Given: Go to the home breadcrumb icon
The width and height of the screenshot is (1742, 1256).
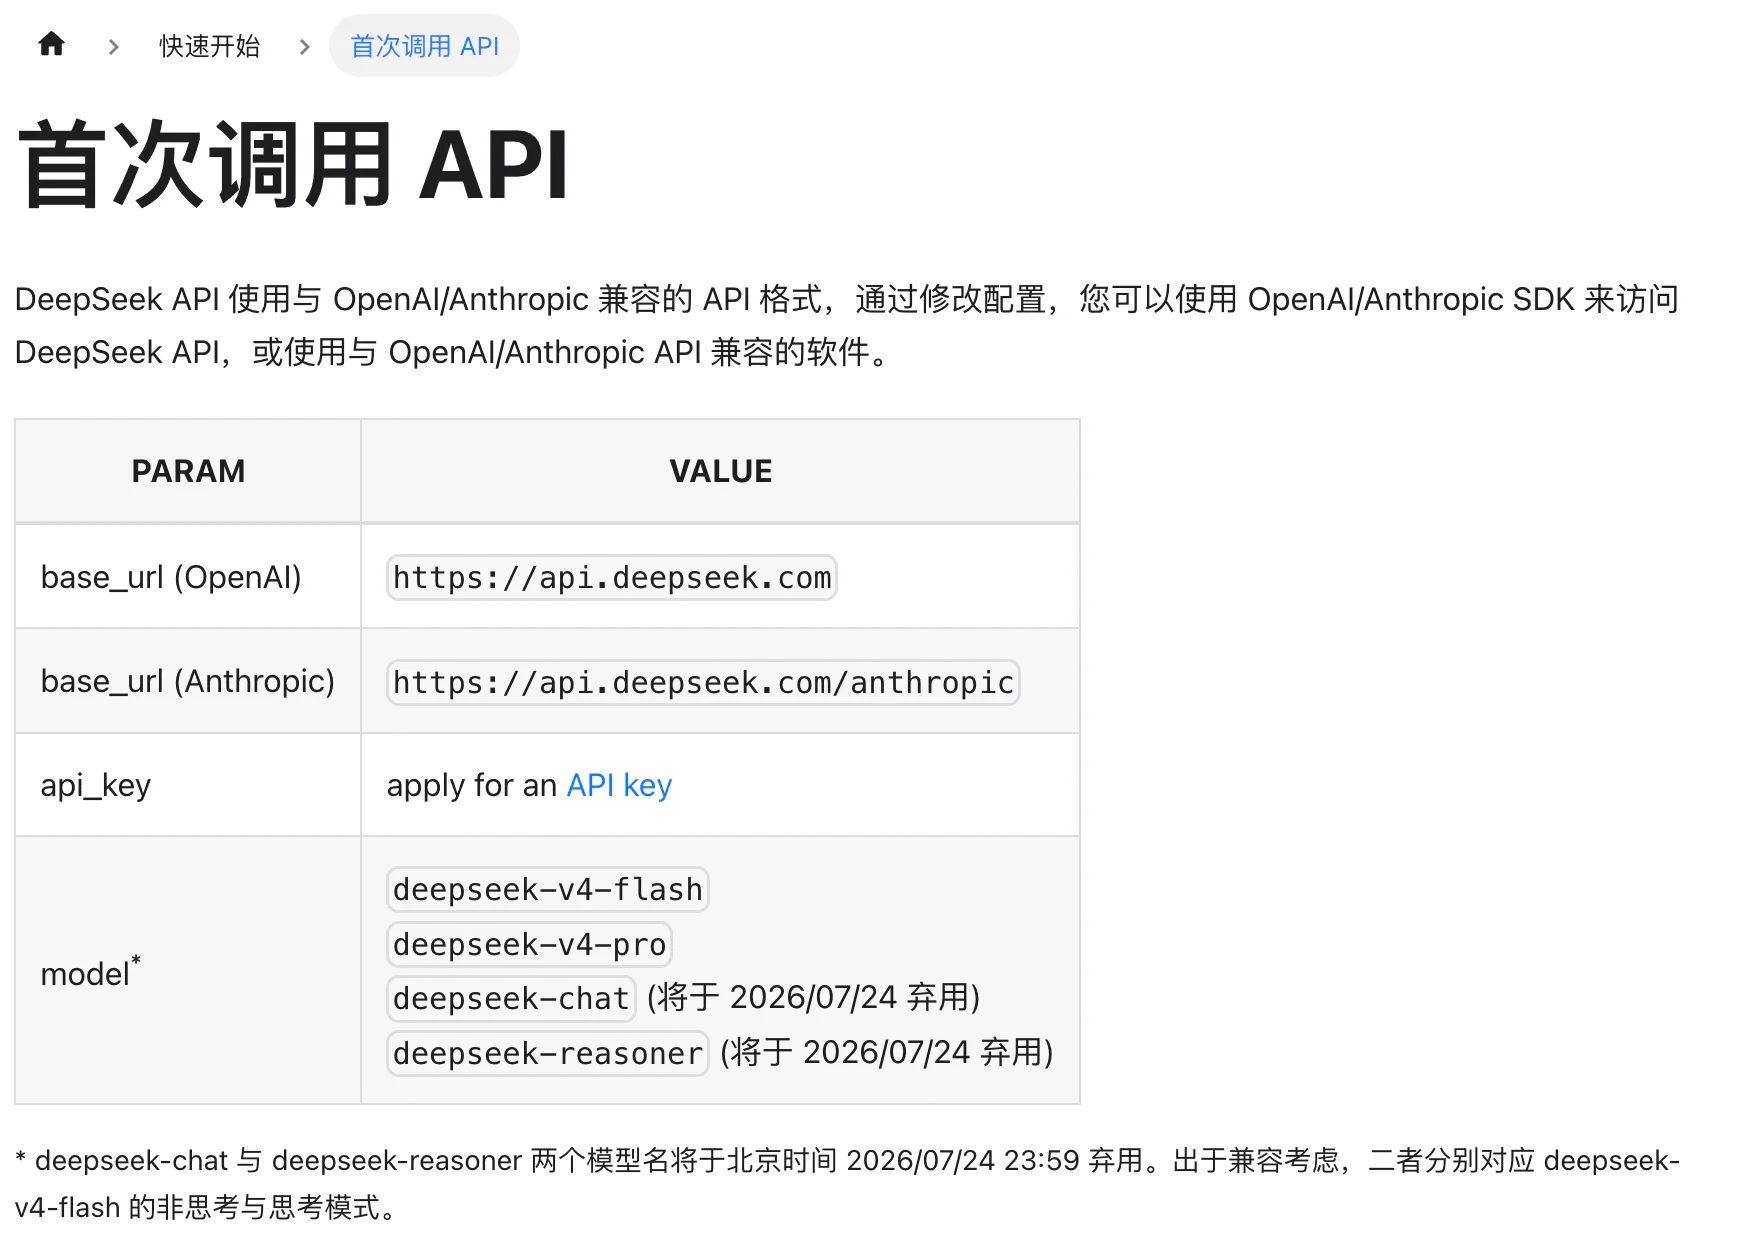Looking at the screenshot, I should point(51,45).
